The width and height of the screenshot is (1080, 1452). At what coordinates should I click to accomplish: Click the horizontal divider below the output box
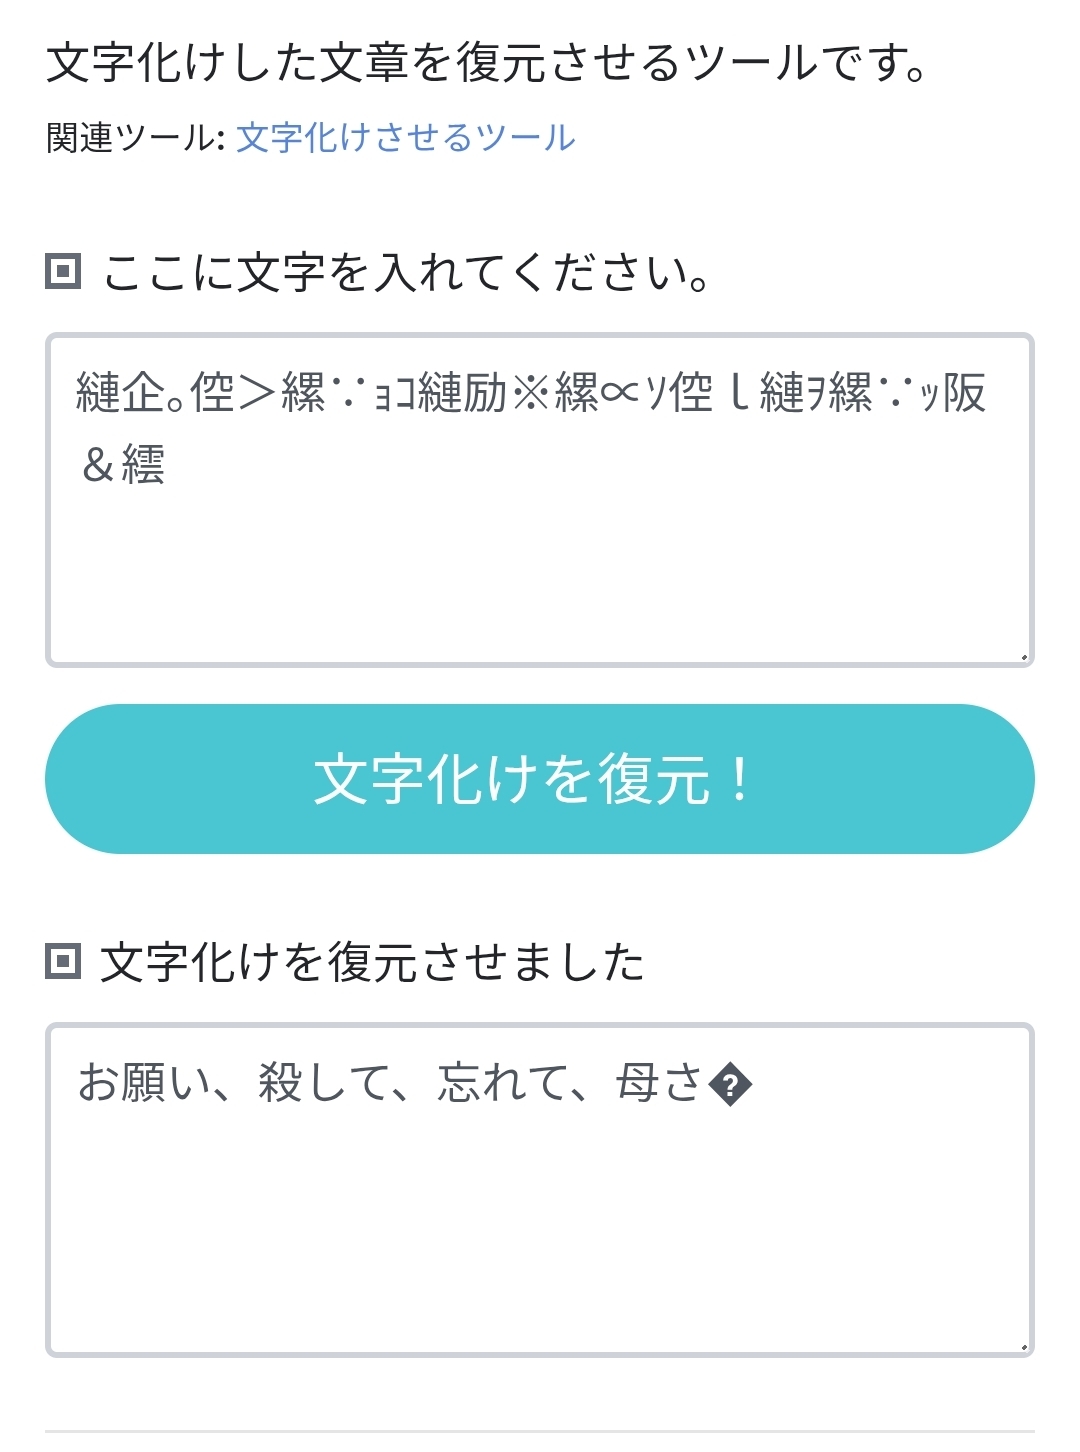coord(540,1431)
